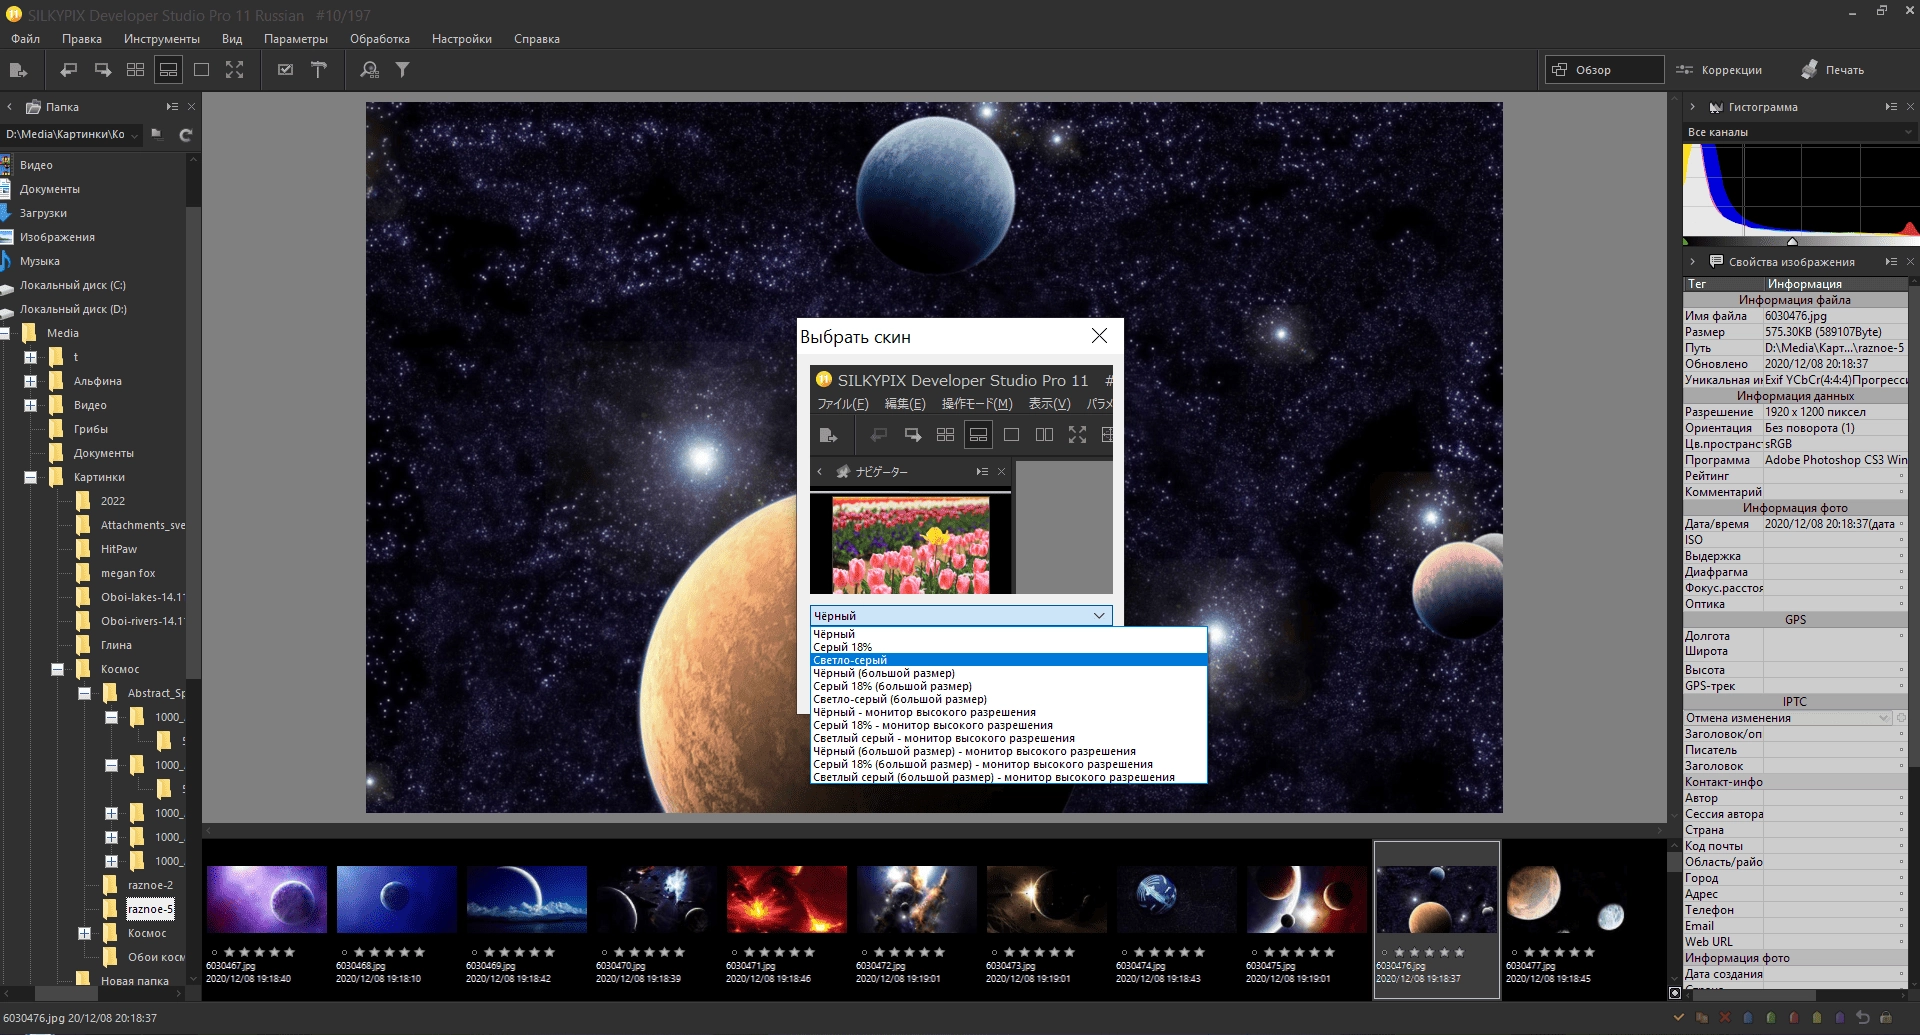Open the Параметры menu
The width and height of the screenshot is (1920, 1035).
pos(296,39)
